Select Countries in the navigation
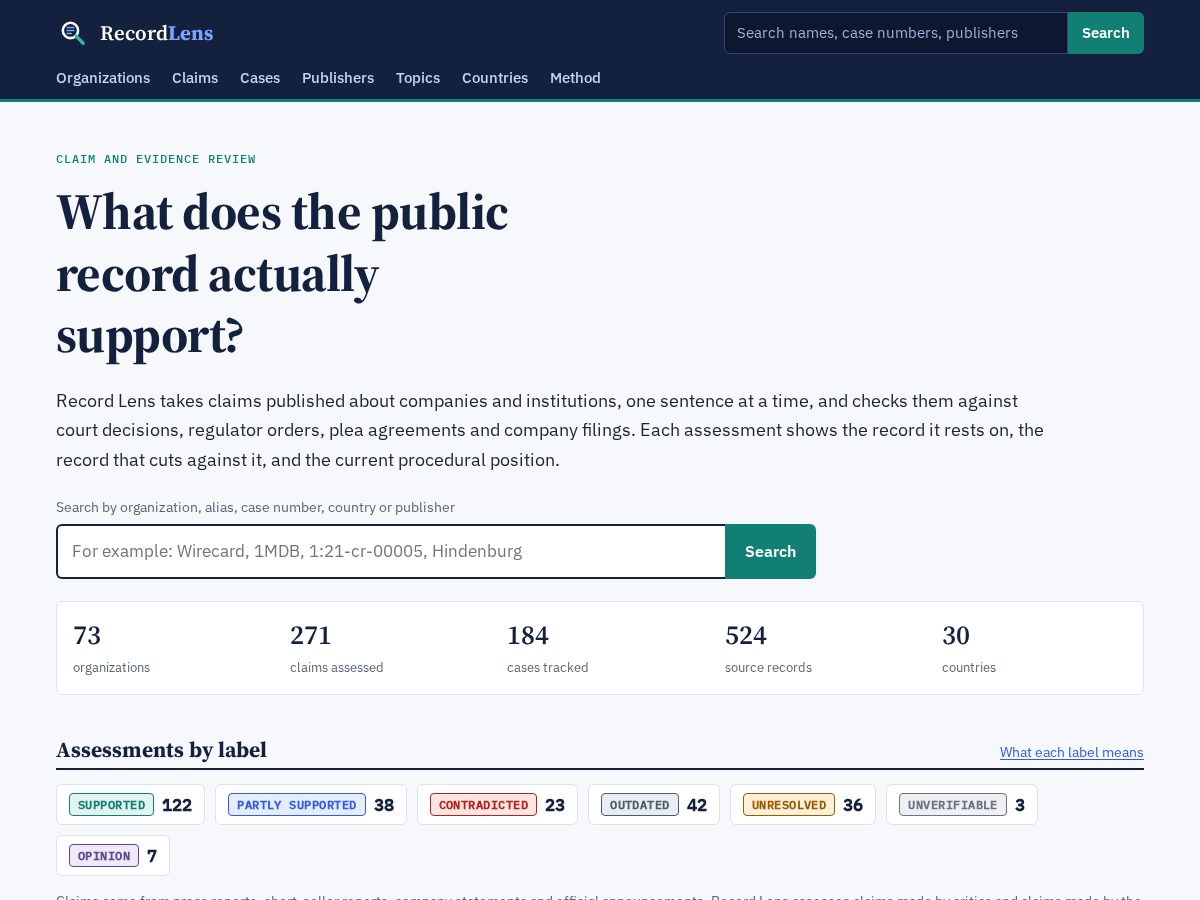This screenshot has width=1200, height=900. (x=495, y=78)
